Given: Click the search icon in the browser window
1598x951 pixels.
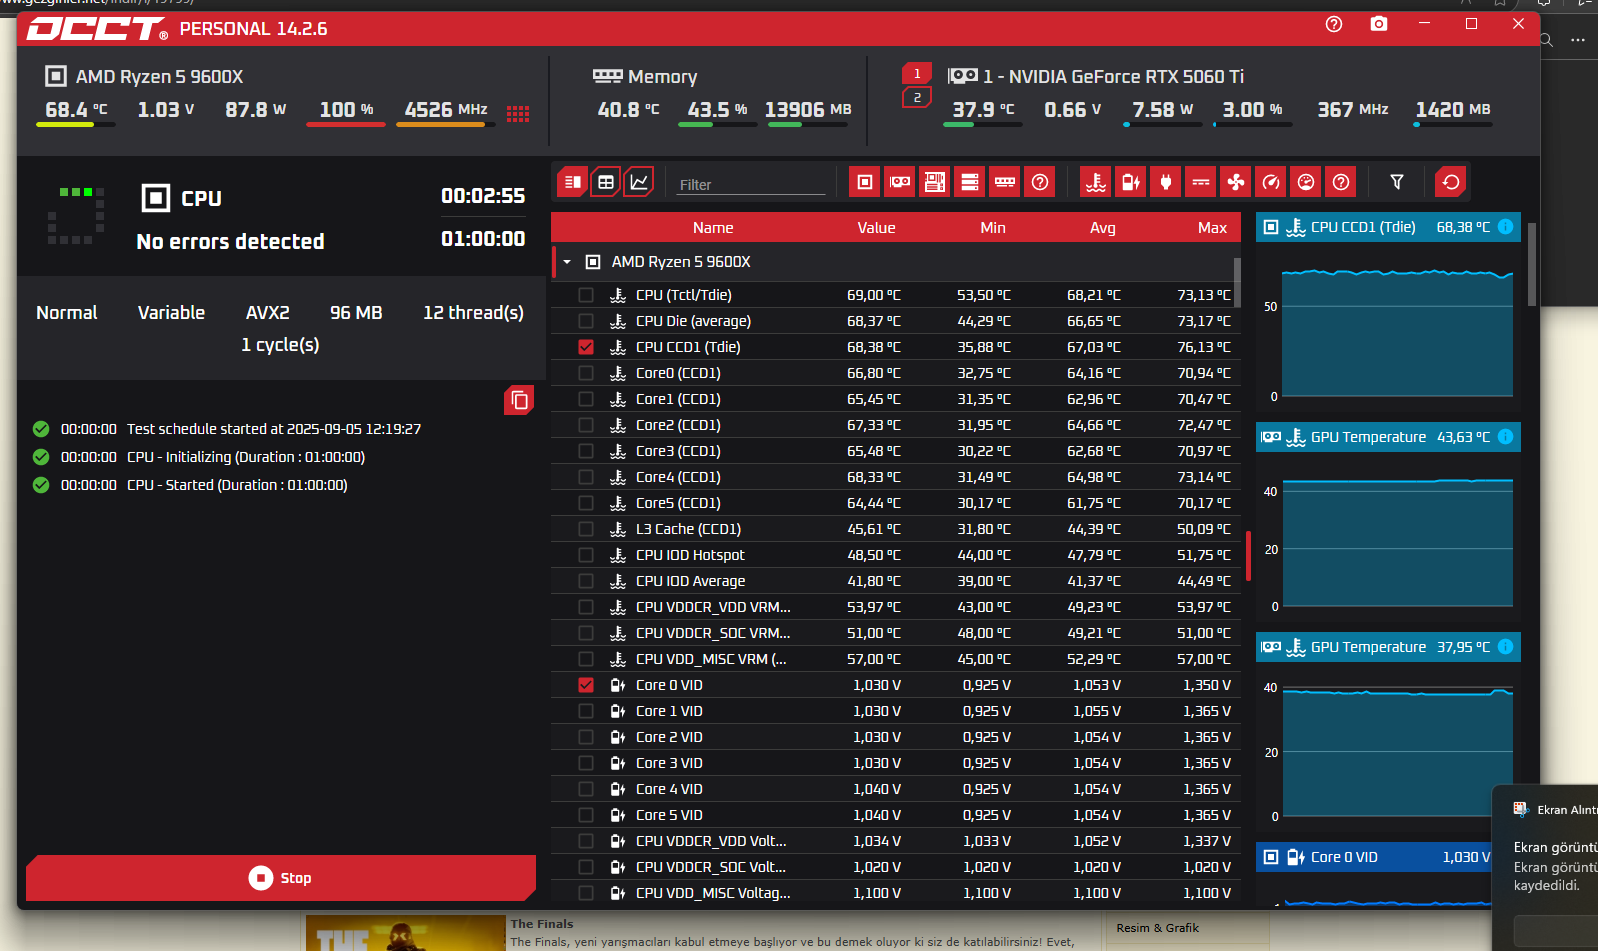Looking at the screenshot, I should coord(1546,40).
